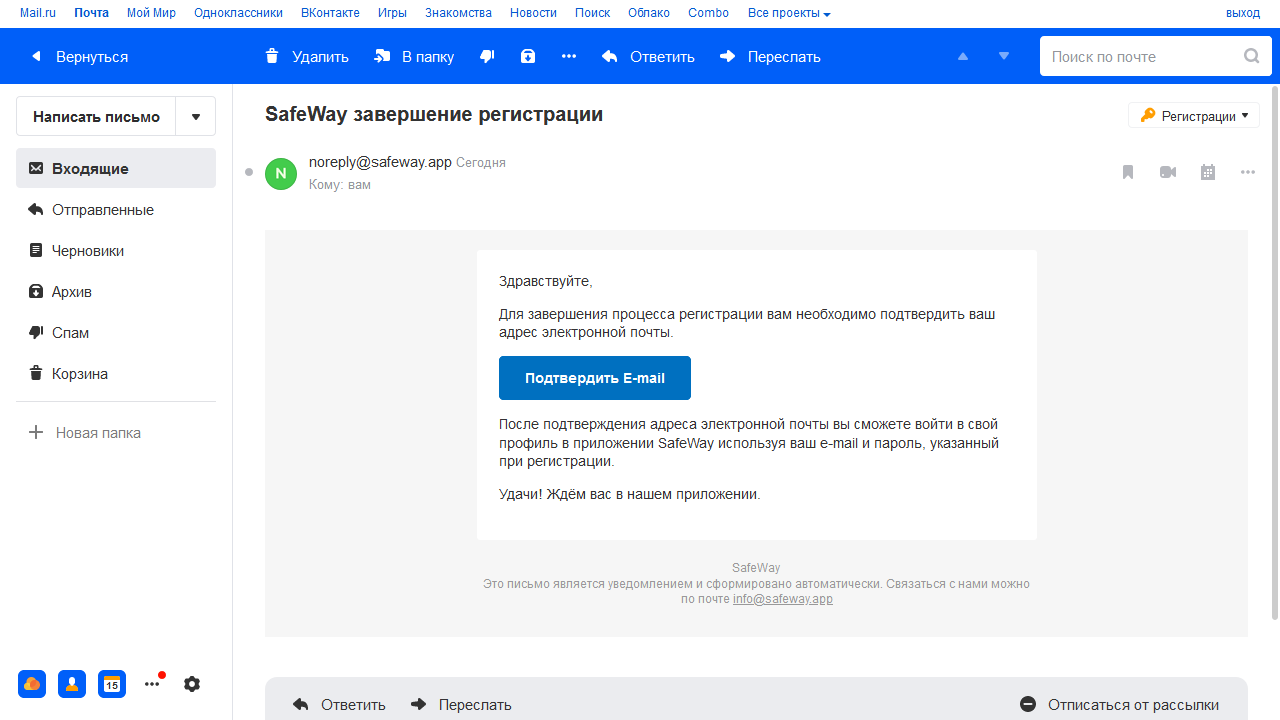Click the archive icon in top toolbar
The height and width of the screenshot is (720, 1280).
528,57
